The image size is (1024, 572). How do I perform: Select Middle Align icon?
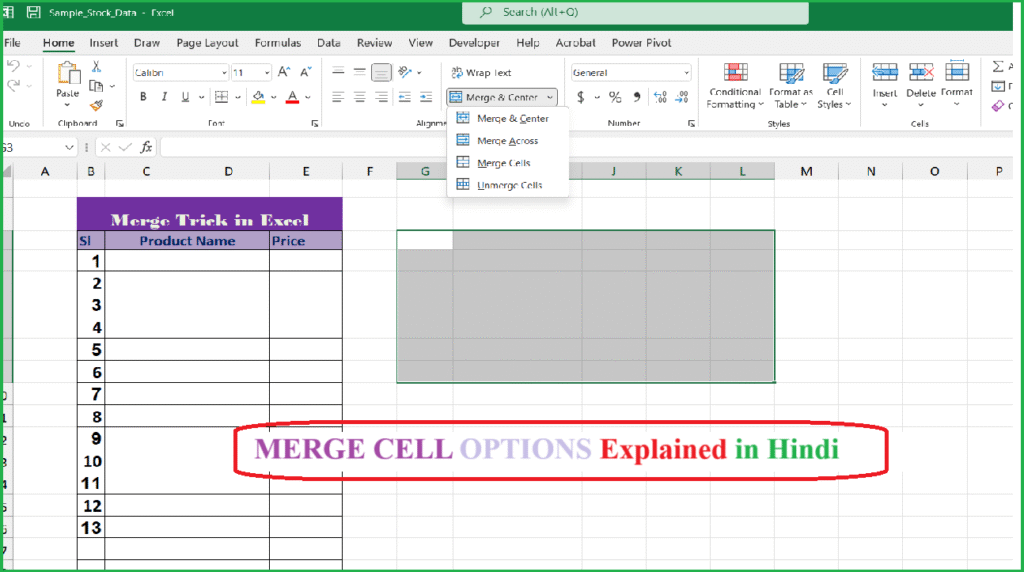tap(359, 72)
